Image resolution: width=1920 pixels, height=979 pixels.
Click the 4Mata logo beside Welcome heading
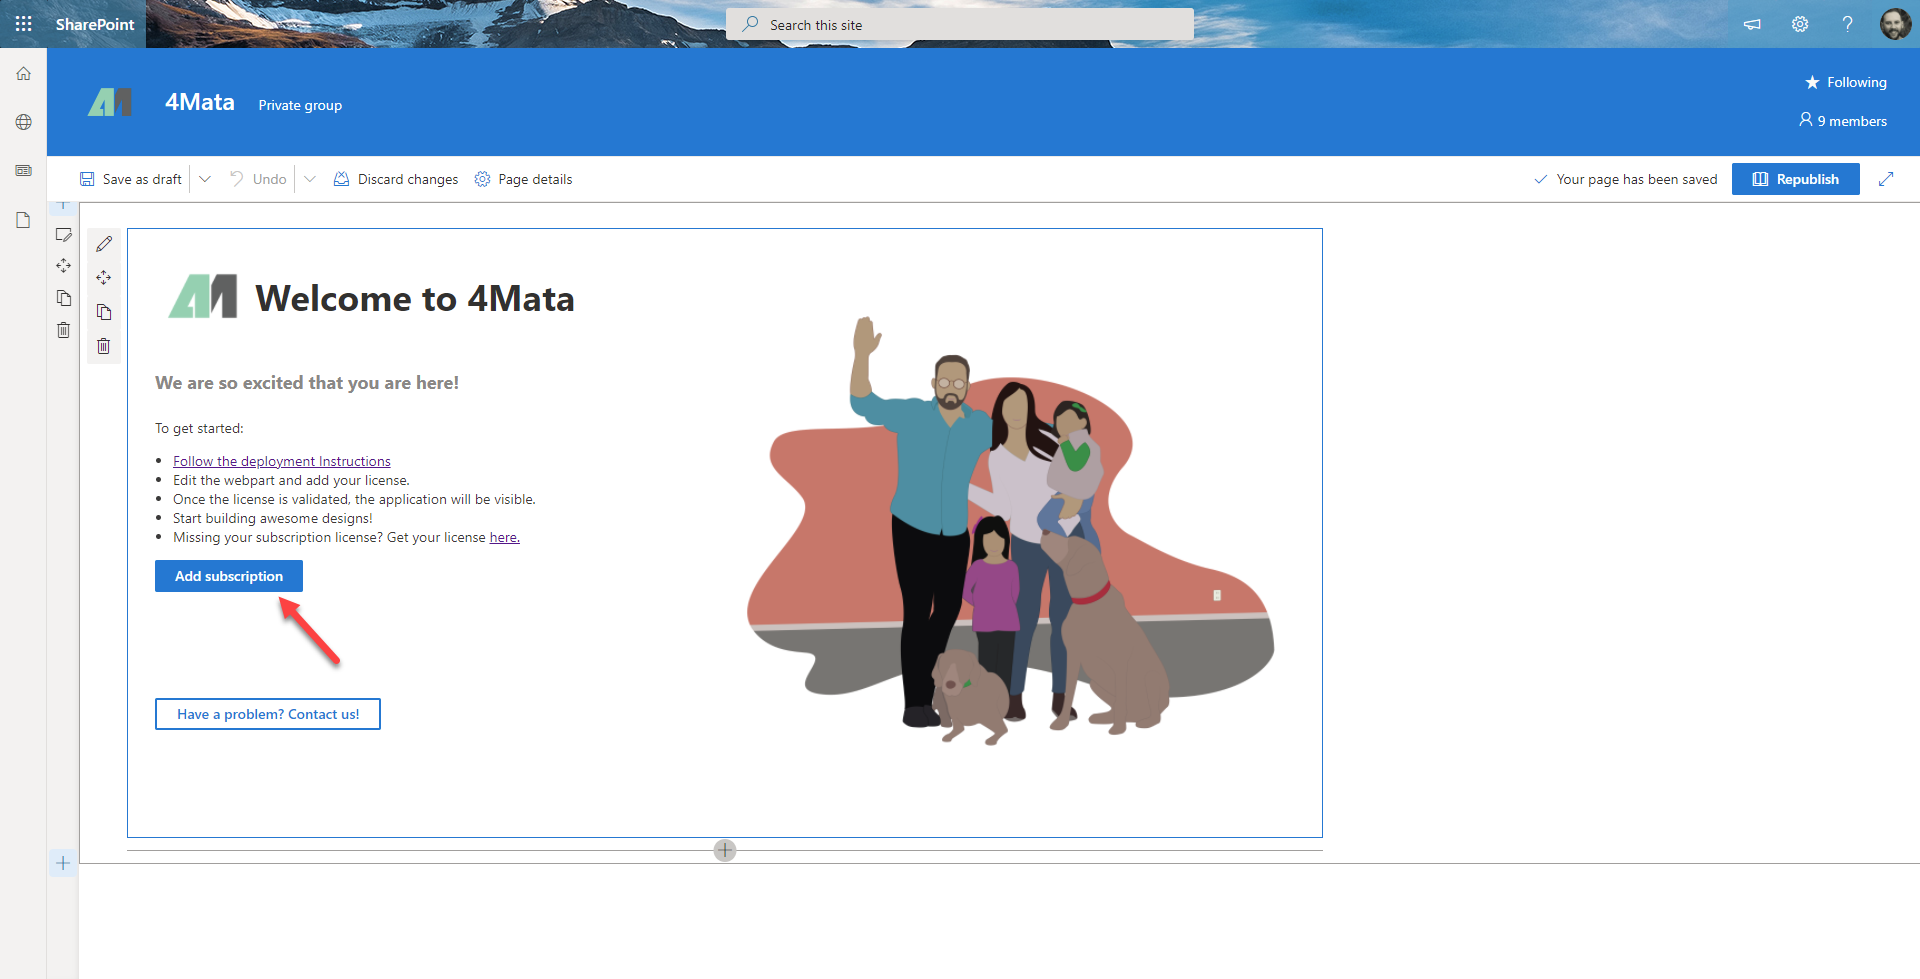pos(203,296)
